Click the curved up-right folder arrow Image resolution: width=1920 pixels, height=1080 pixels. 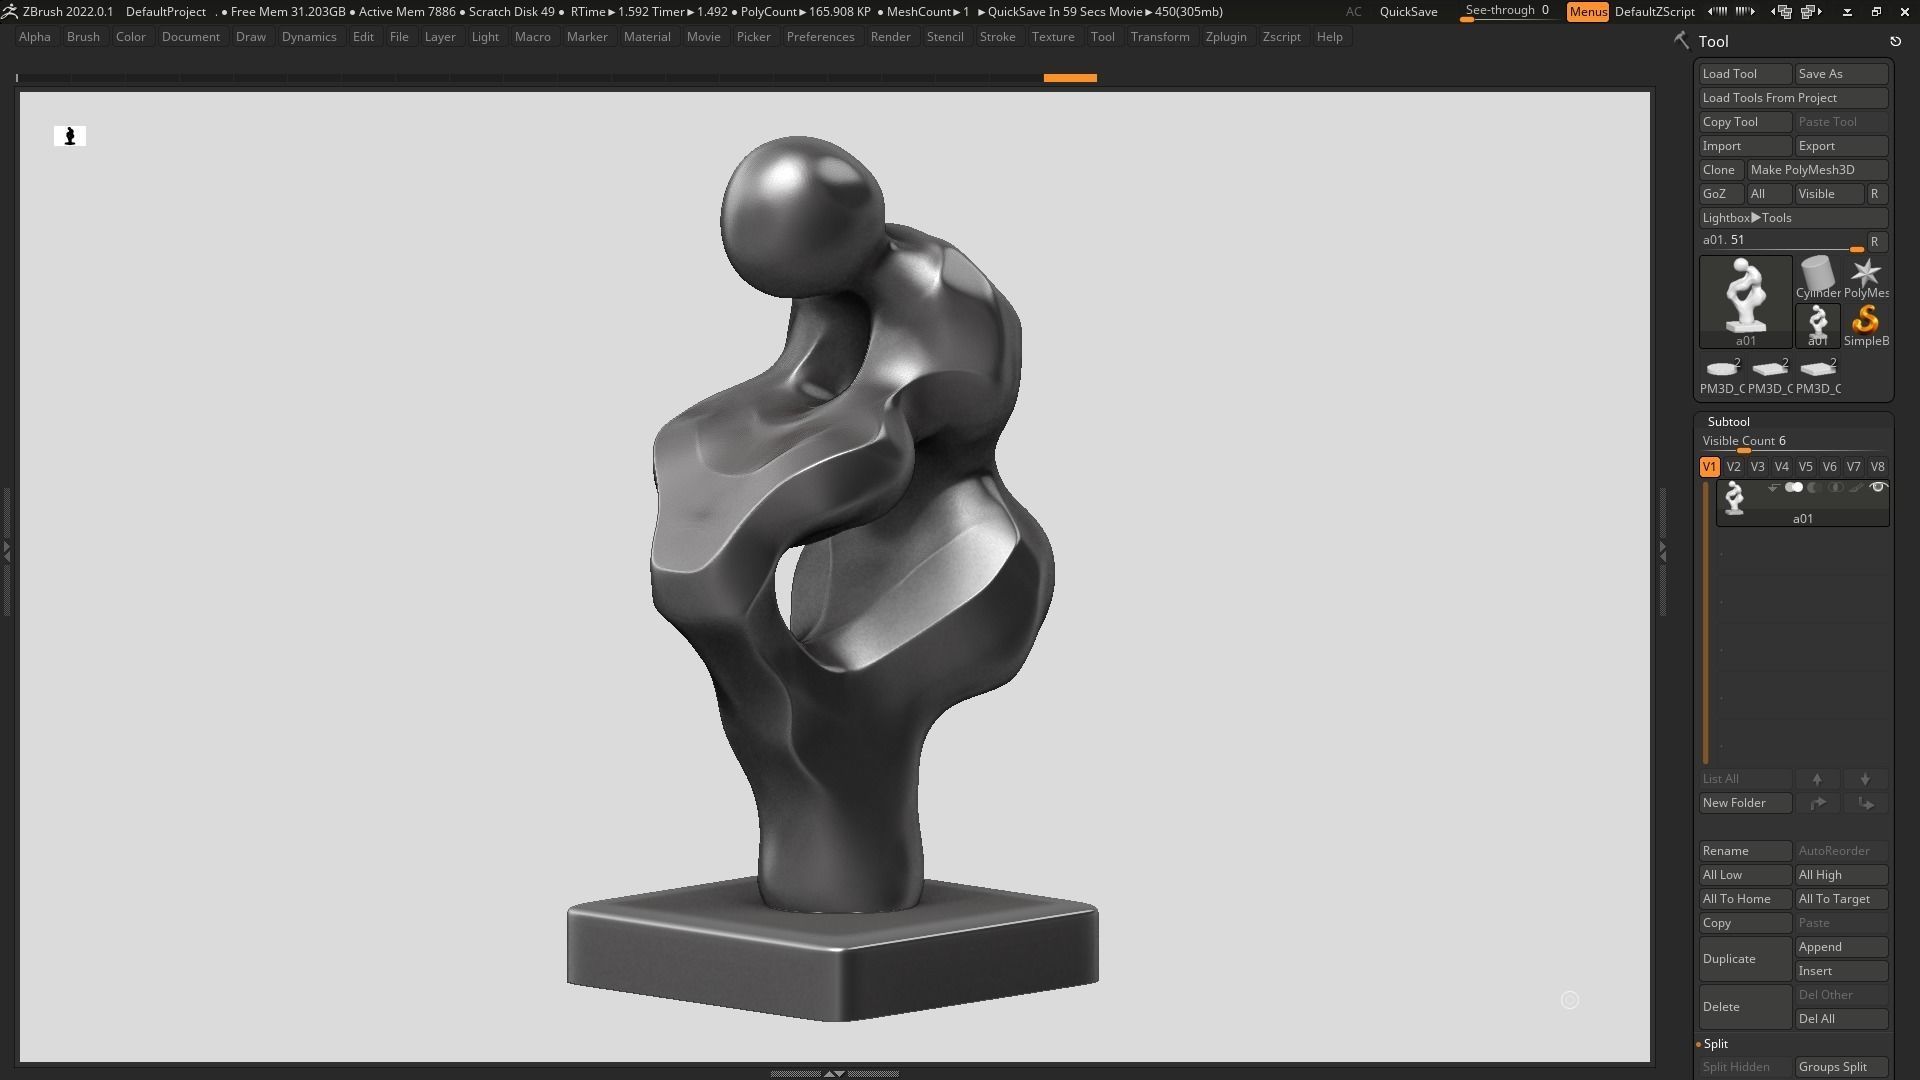(1817, 803)
